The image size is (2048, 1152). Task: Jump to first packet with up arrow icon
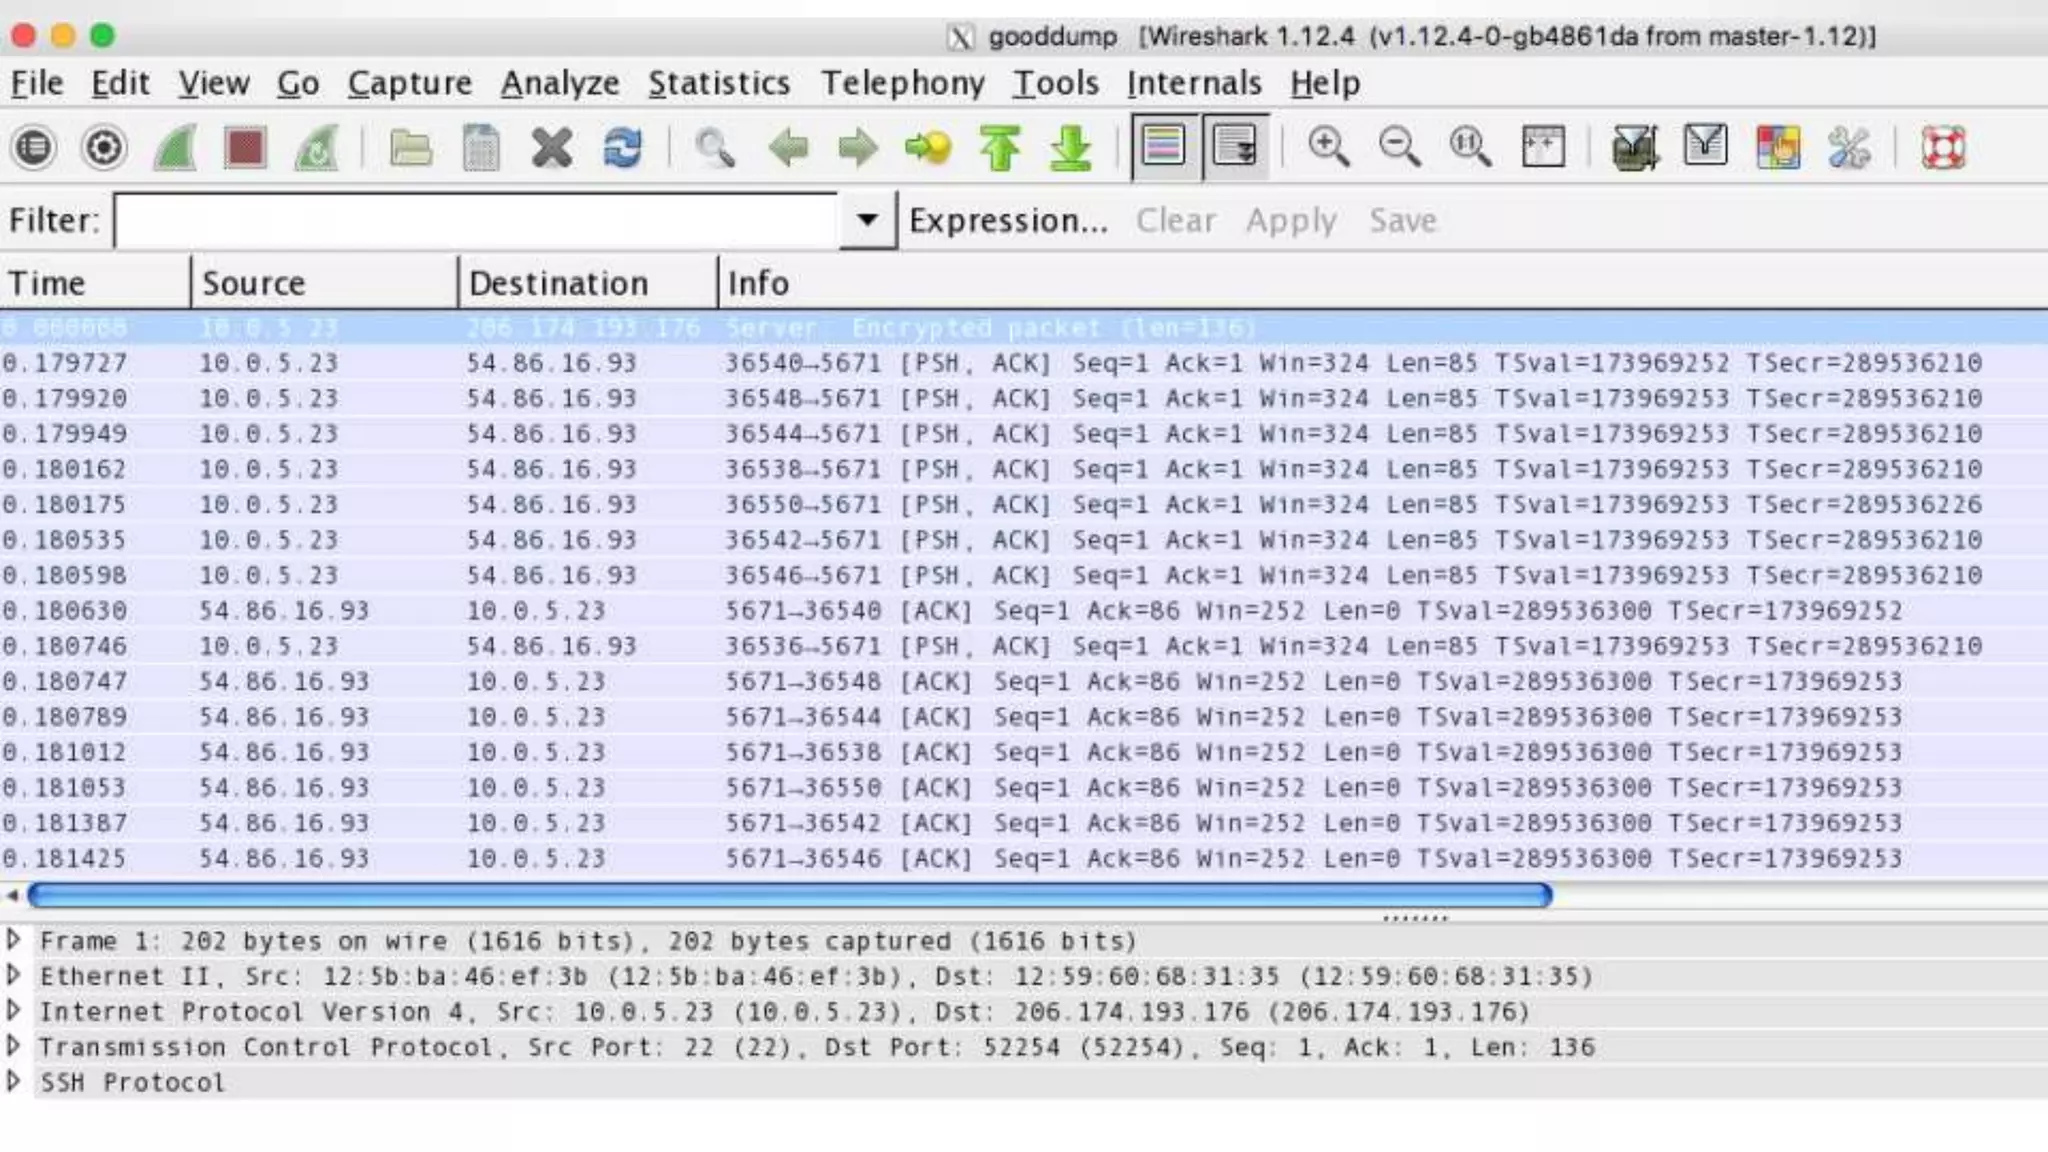[999, 148]
